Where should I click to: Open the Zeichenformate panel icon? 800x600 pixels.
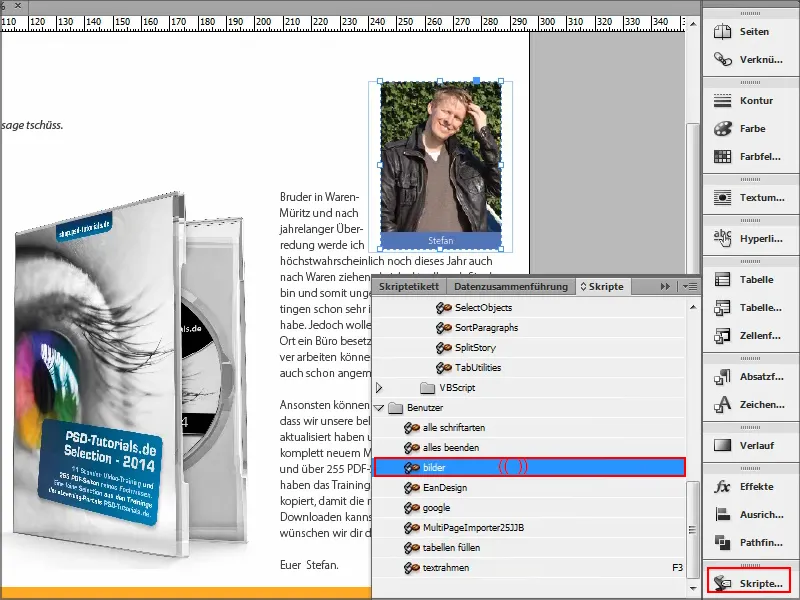pyautogui.click(x=722, y=405)
